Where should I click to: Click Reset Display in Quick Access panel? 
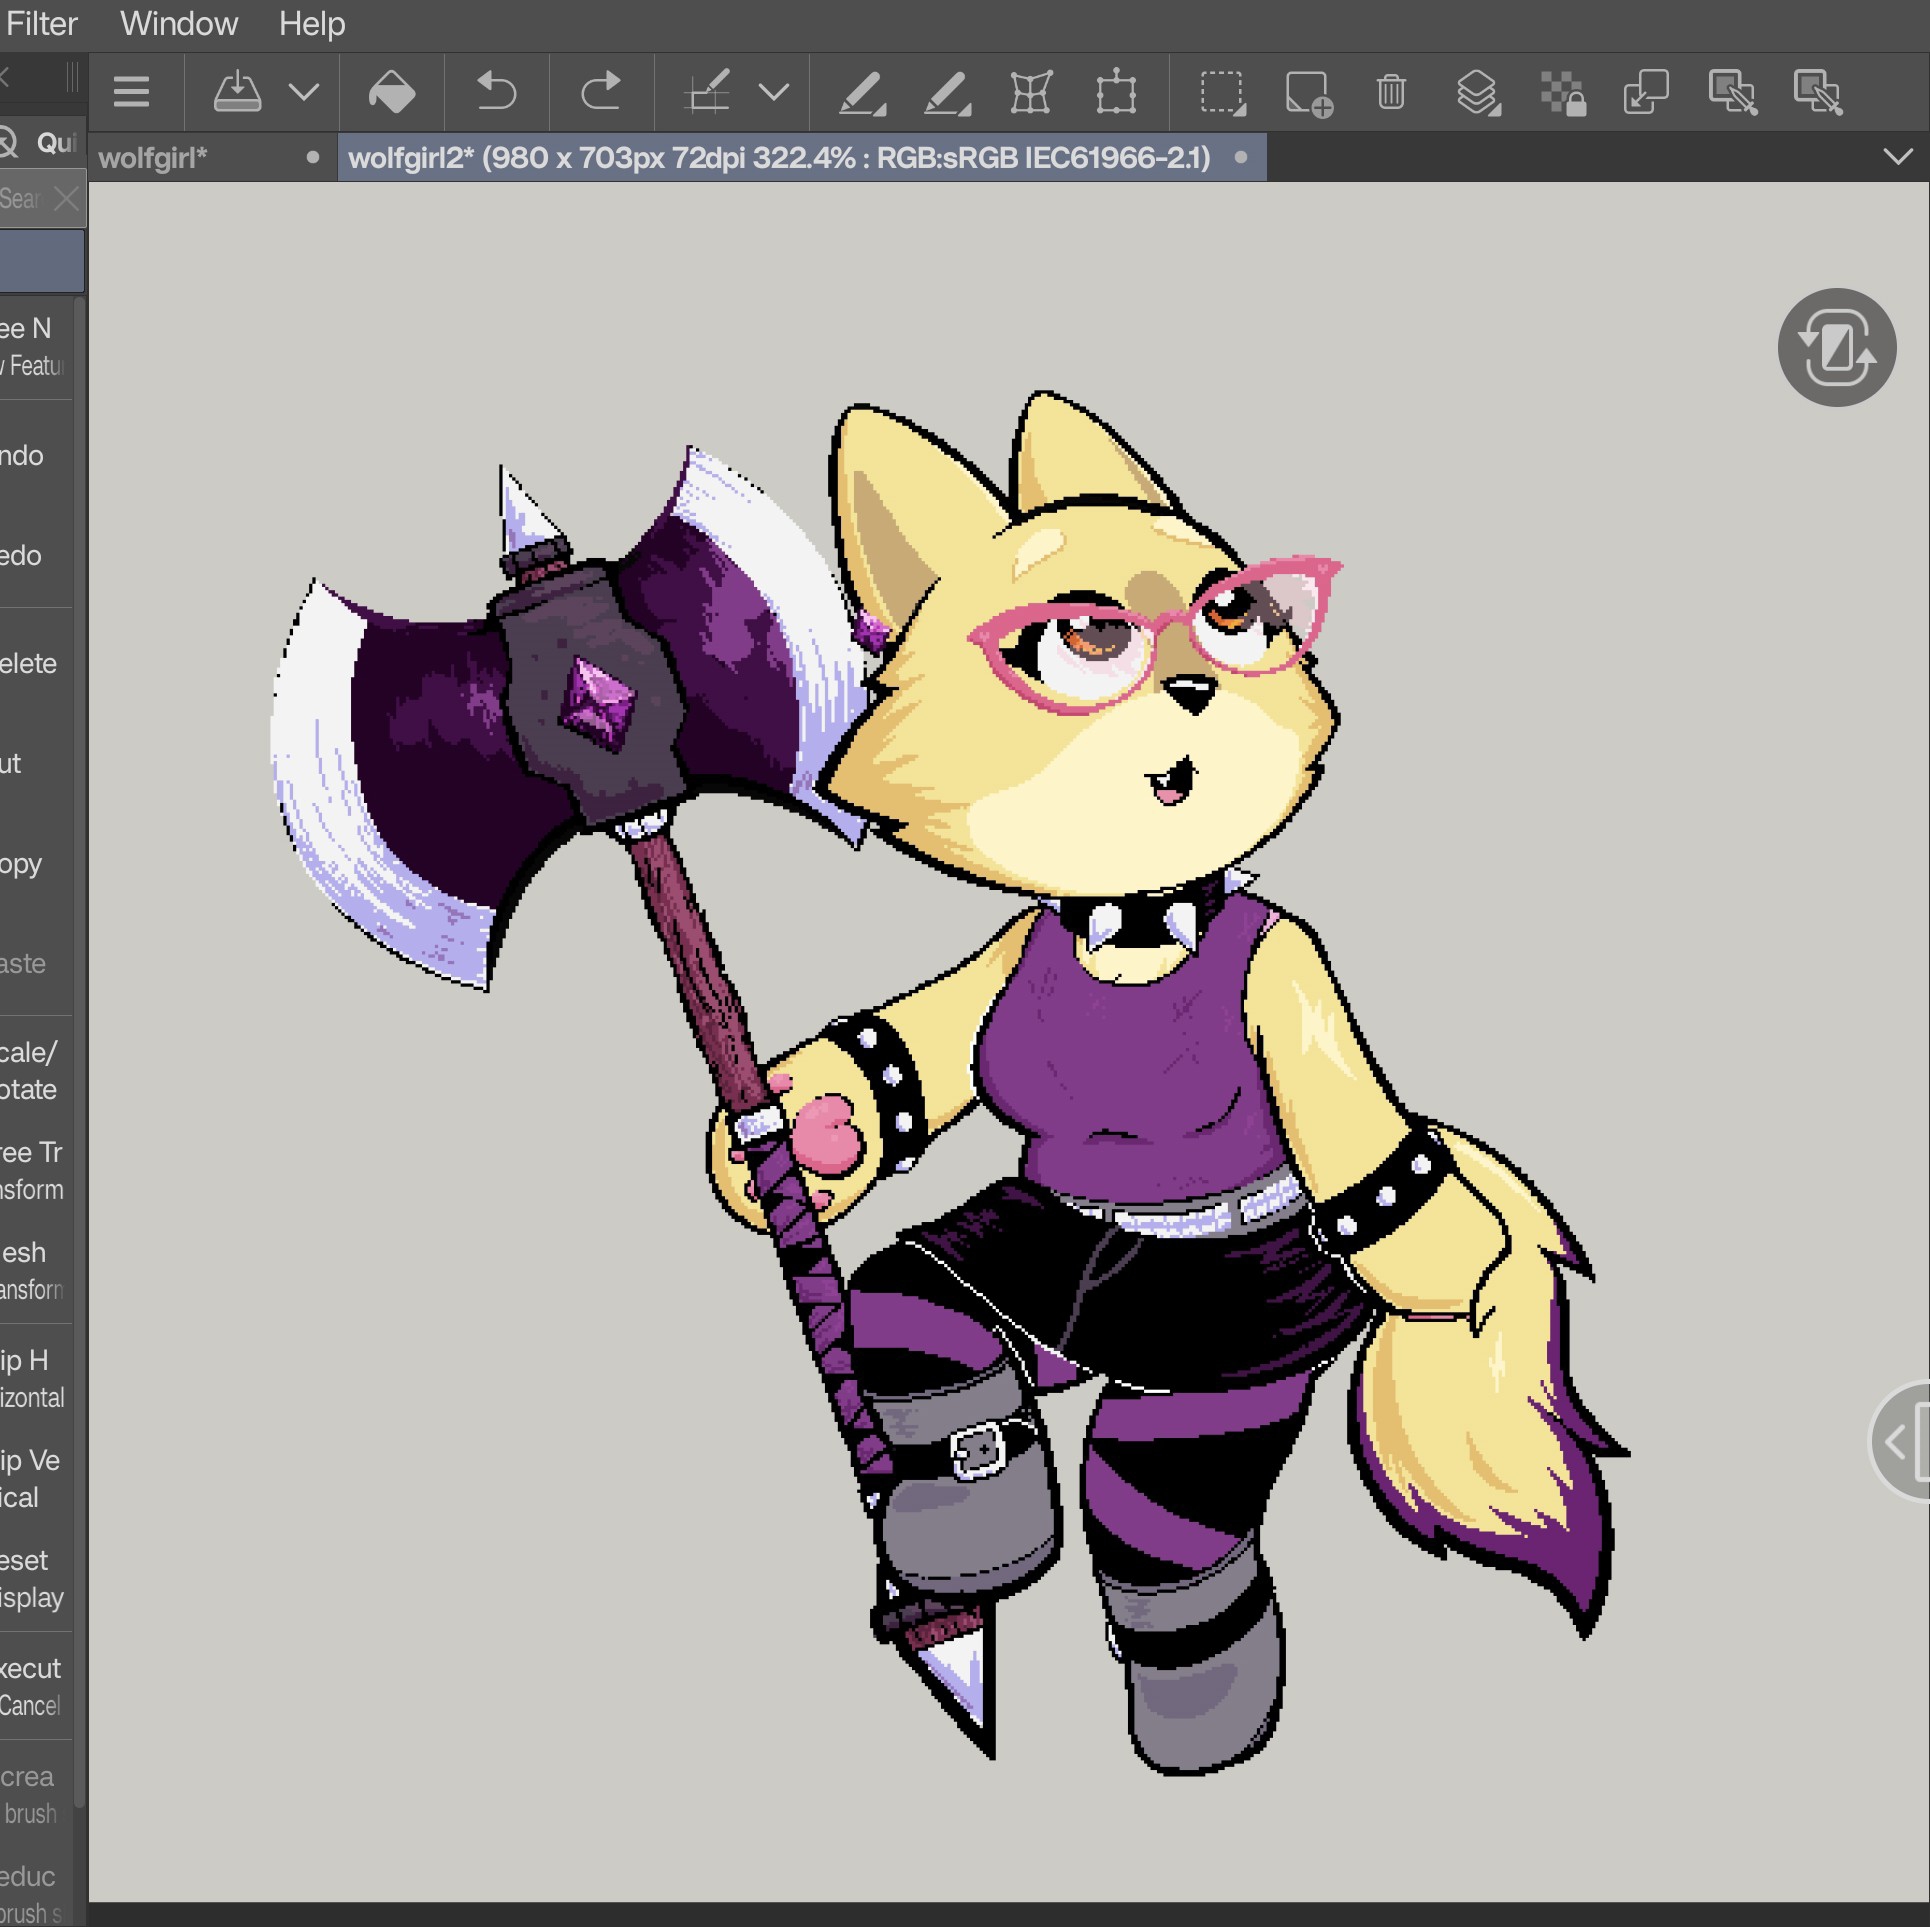point(32,1578)
